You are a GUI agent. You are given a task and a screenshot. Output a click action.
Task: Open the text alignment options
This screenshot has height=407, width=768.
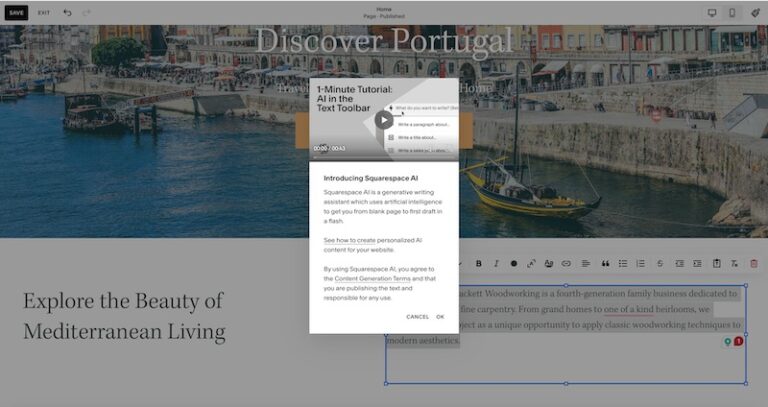586,264
